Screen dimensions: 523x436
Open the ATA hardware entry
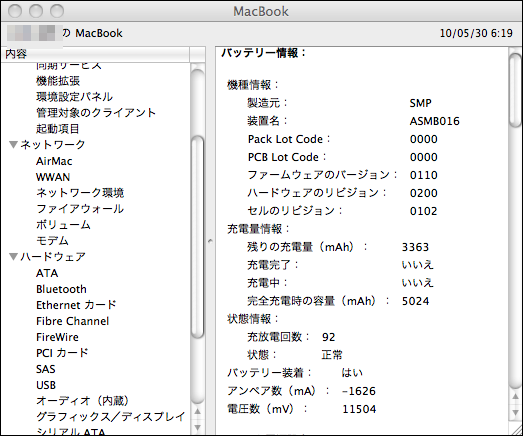click(47, 273)
